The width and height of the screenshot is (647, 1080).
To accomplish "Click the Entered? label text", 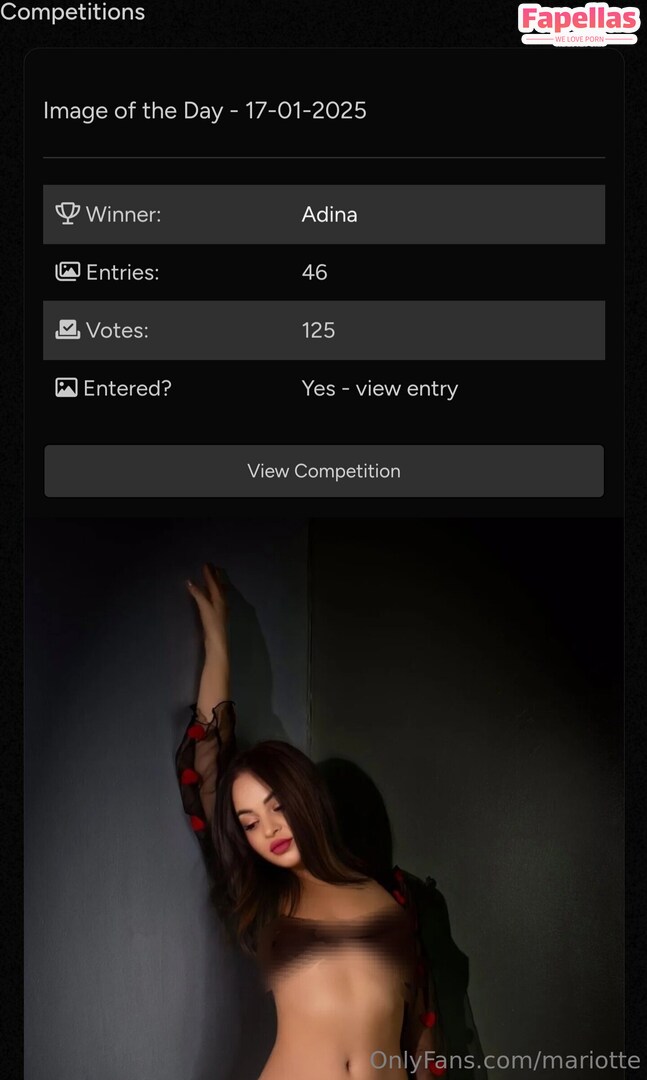I will point(127,388).
